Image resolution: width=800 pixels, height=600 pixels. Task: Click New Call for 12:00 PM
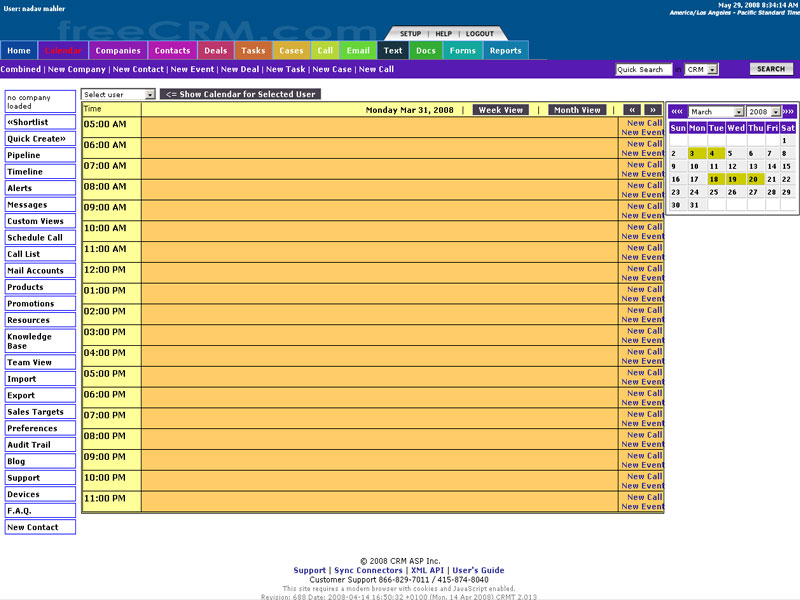click(645, 268)
